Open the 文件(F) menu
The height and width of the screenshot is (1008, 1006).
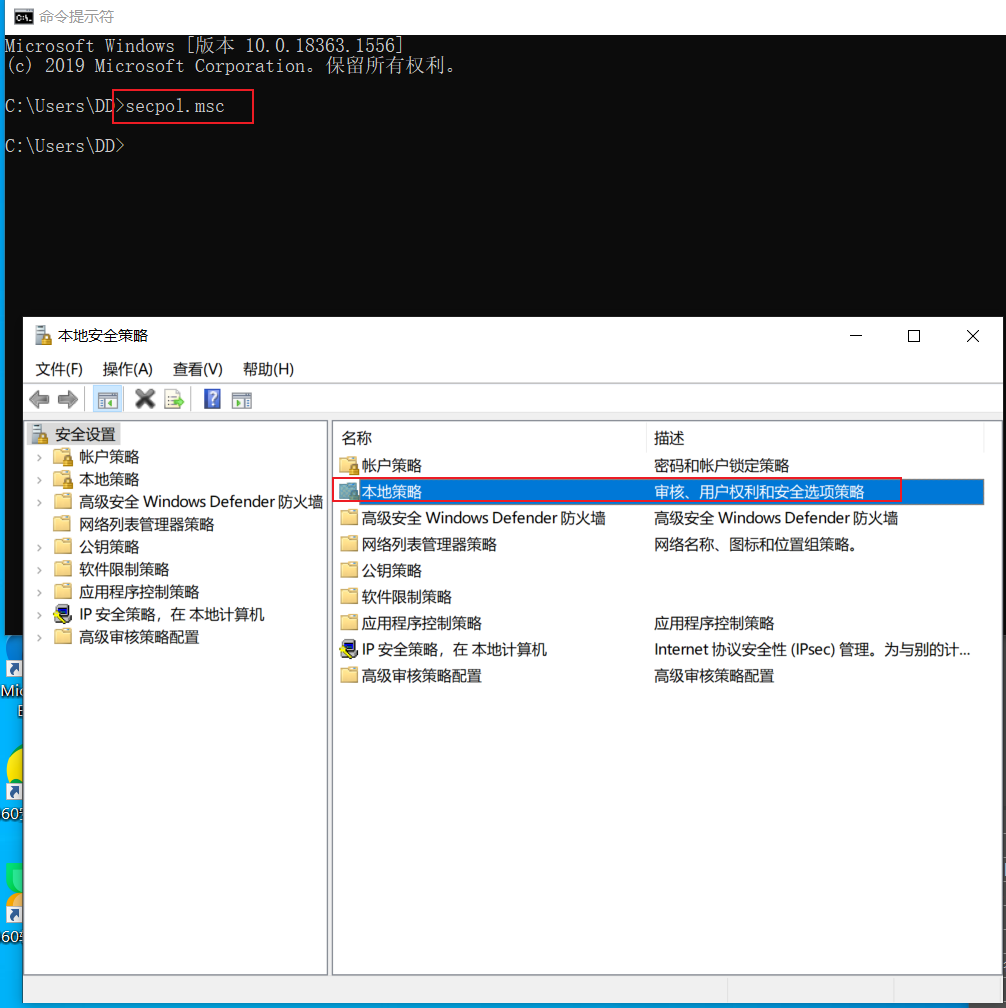pos(59,370)
